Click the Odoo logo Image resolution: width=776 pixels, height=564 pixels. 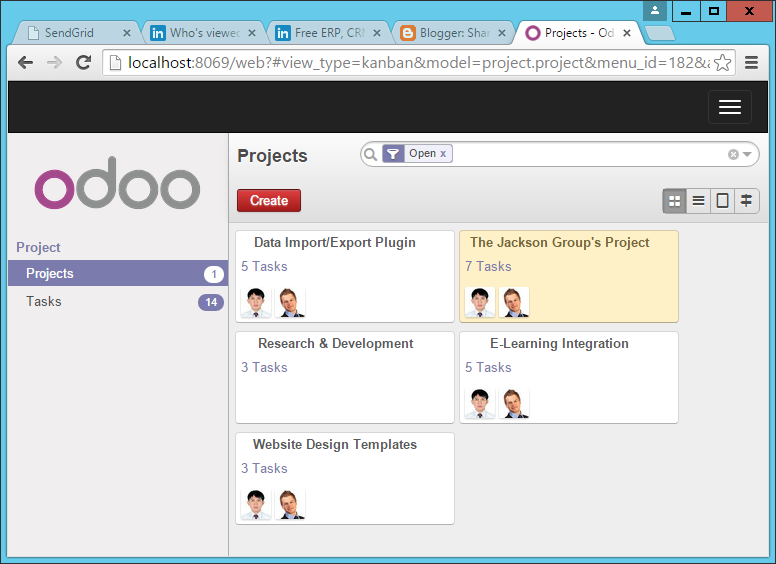(117, 183)
